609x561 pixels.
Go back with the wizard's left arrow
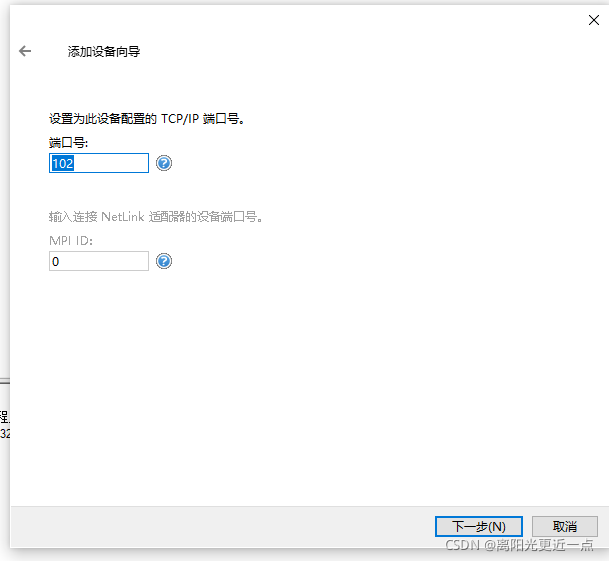pyautogui.click(x=25, y=51)
